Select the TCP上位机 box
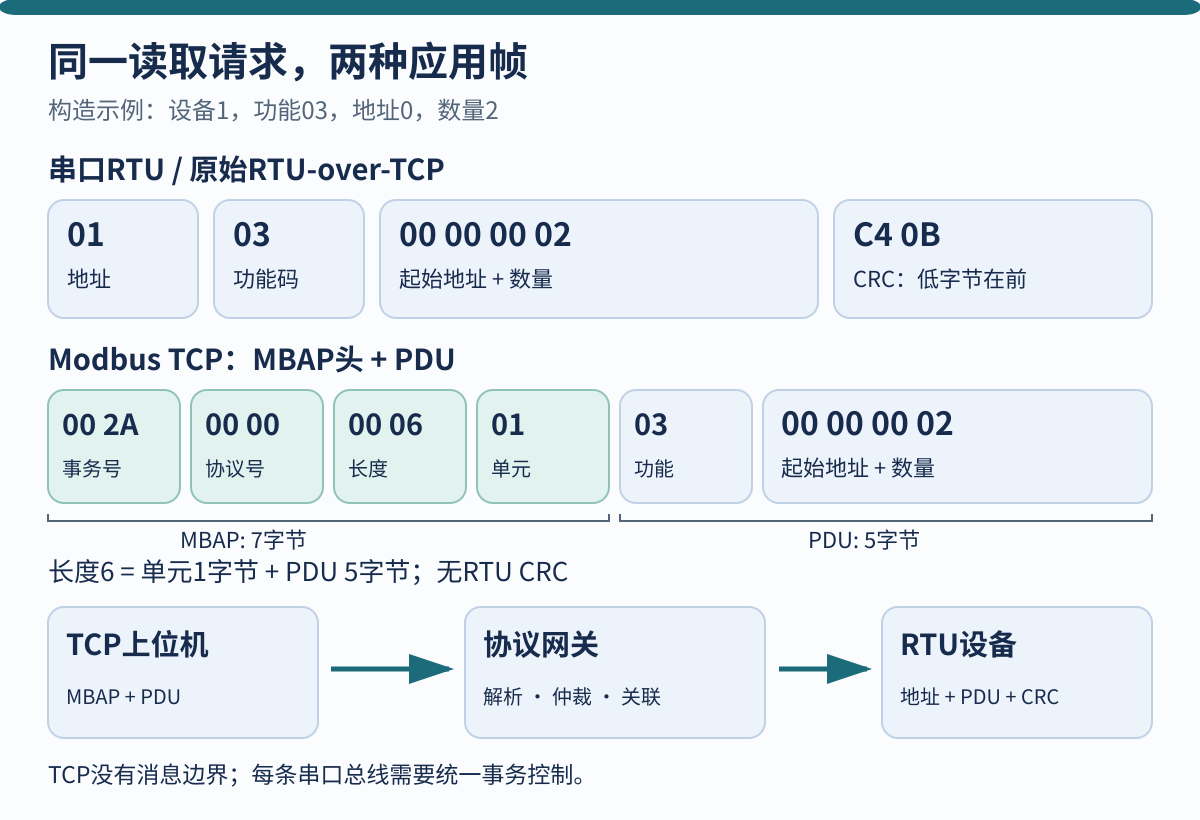This screenshot has width=1200, height=820. coord(183,672)
